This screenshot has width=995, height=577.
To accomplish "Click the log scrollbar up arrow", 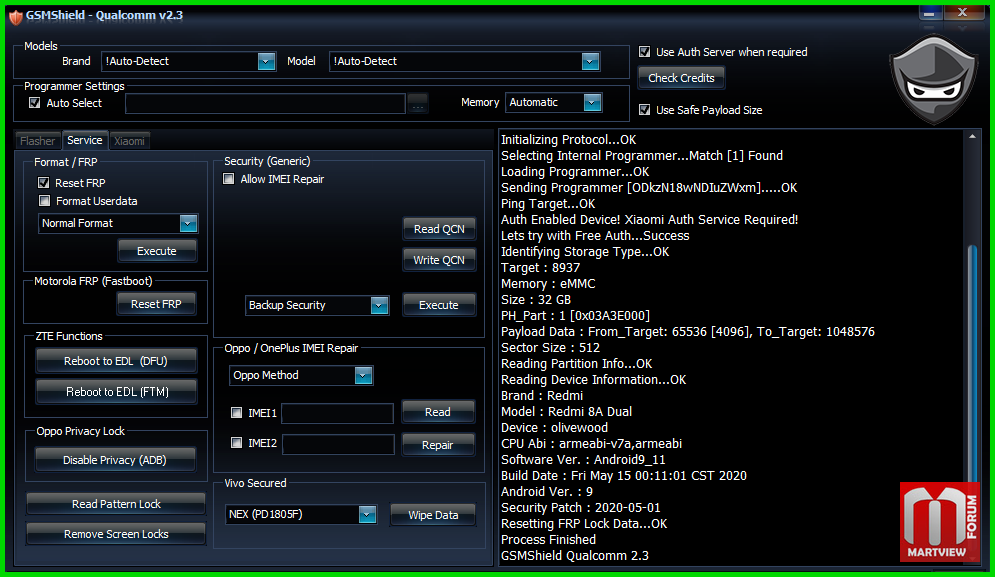I will coord(972,136).
